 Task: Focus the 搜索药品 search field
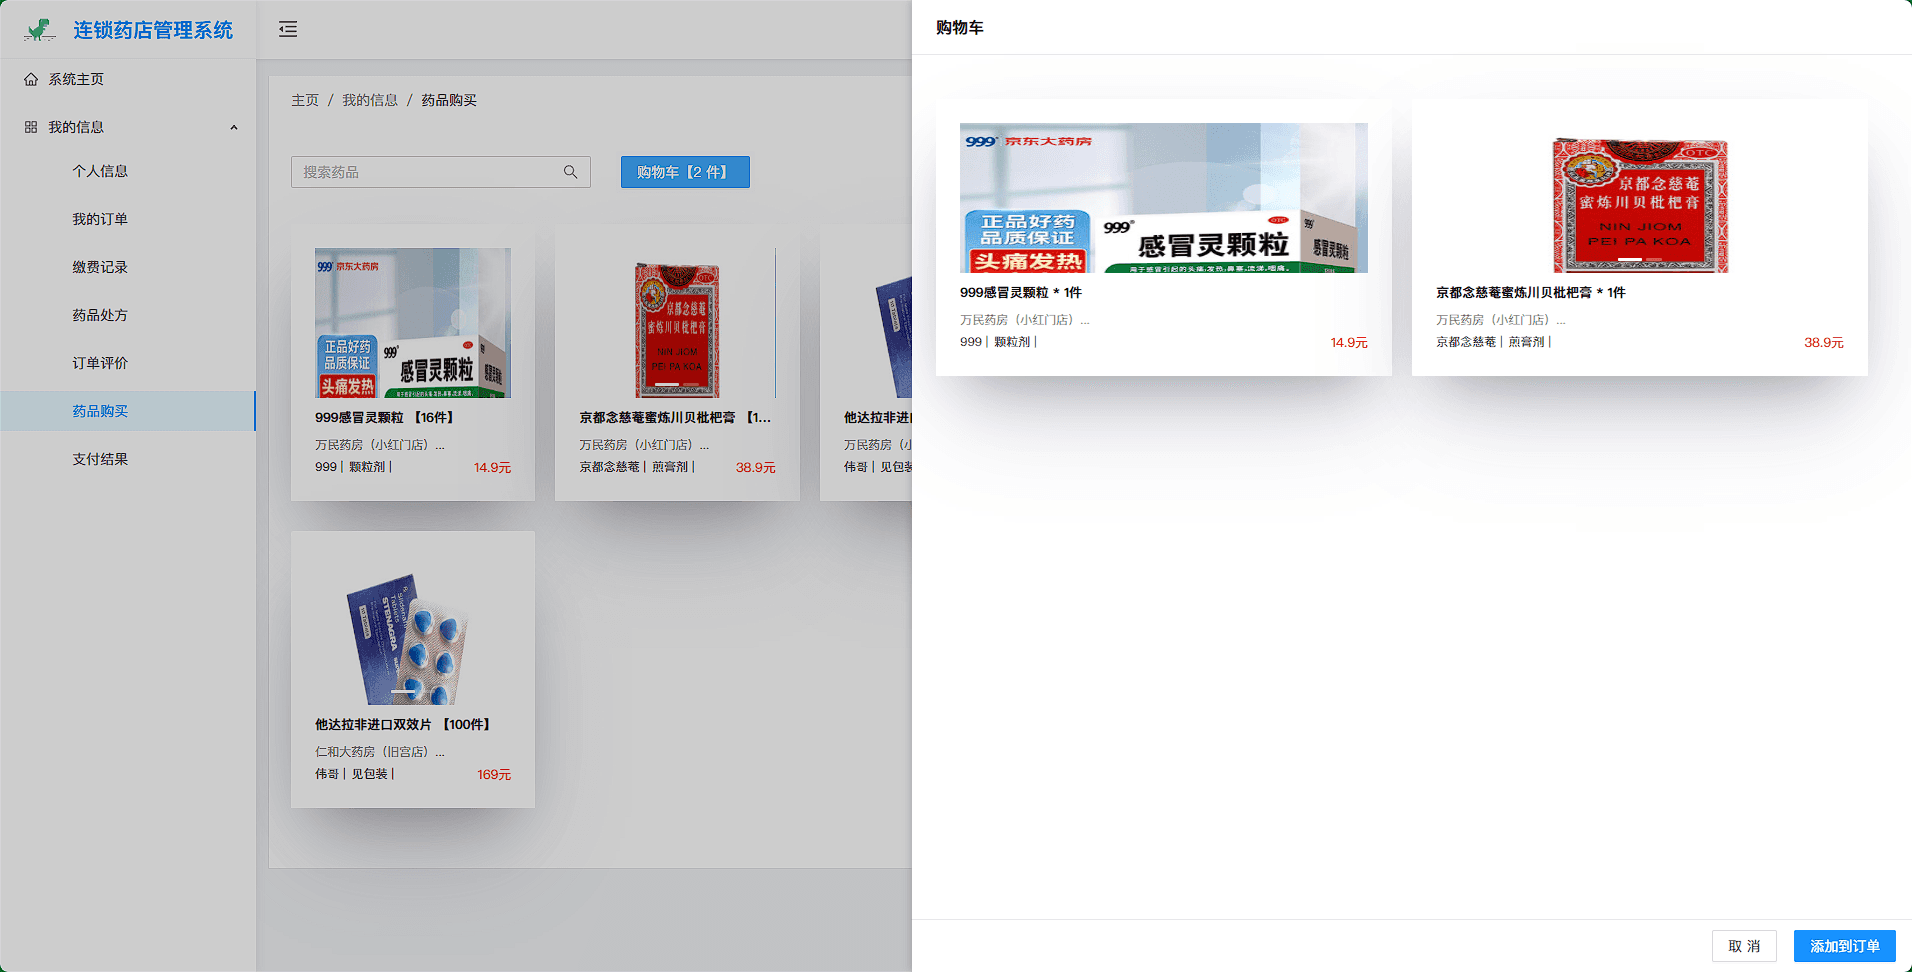click(x=440, y=172)
